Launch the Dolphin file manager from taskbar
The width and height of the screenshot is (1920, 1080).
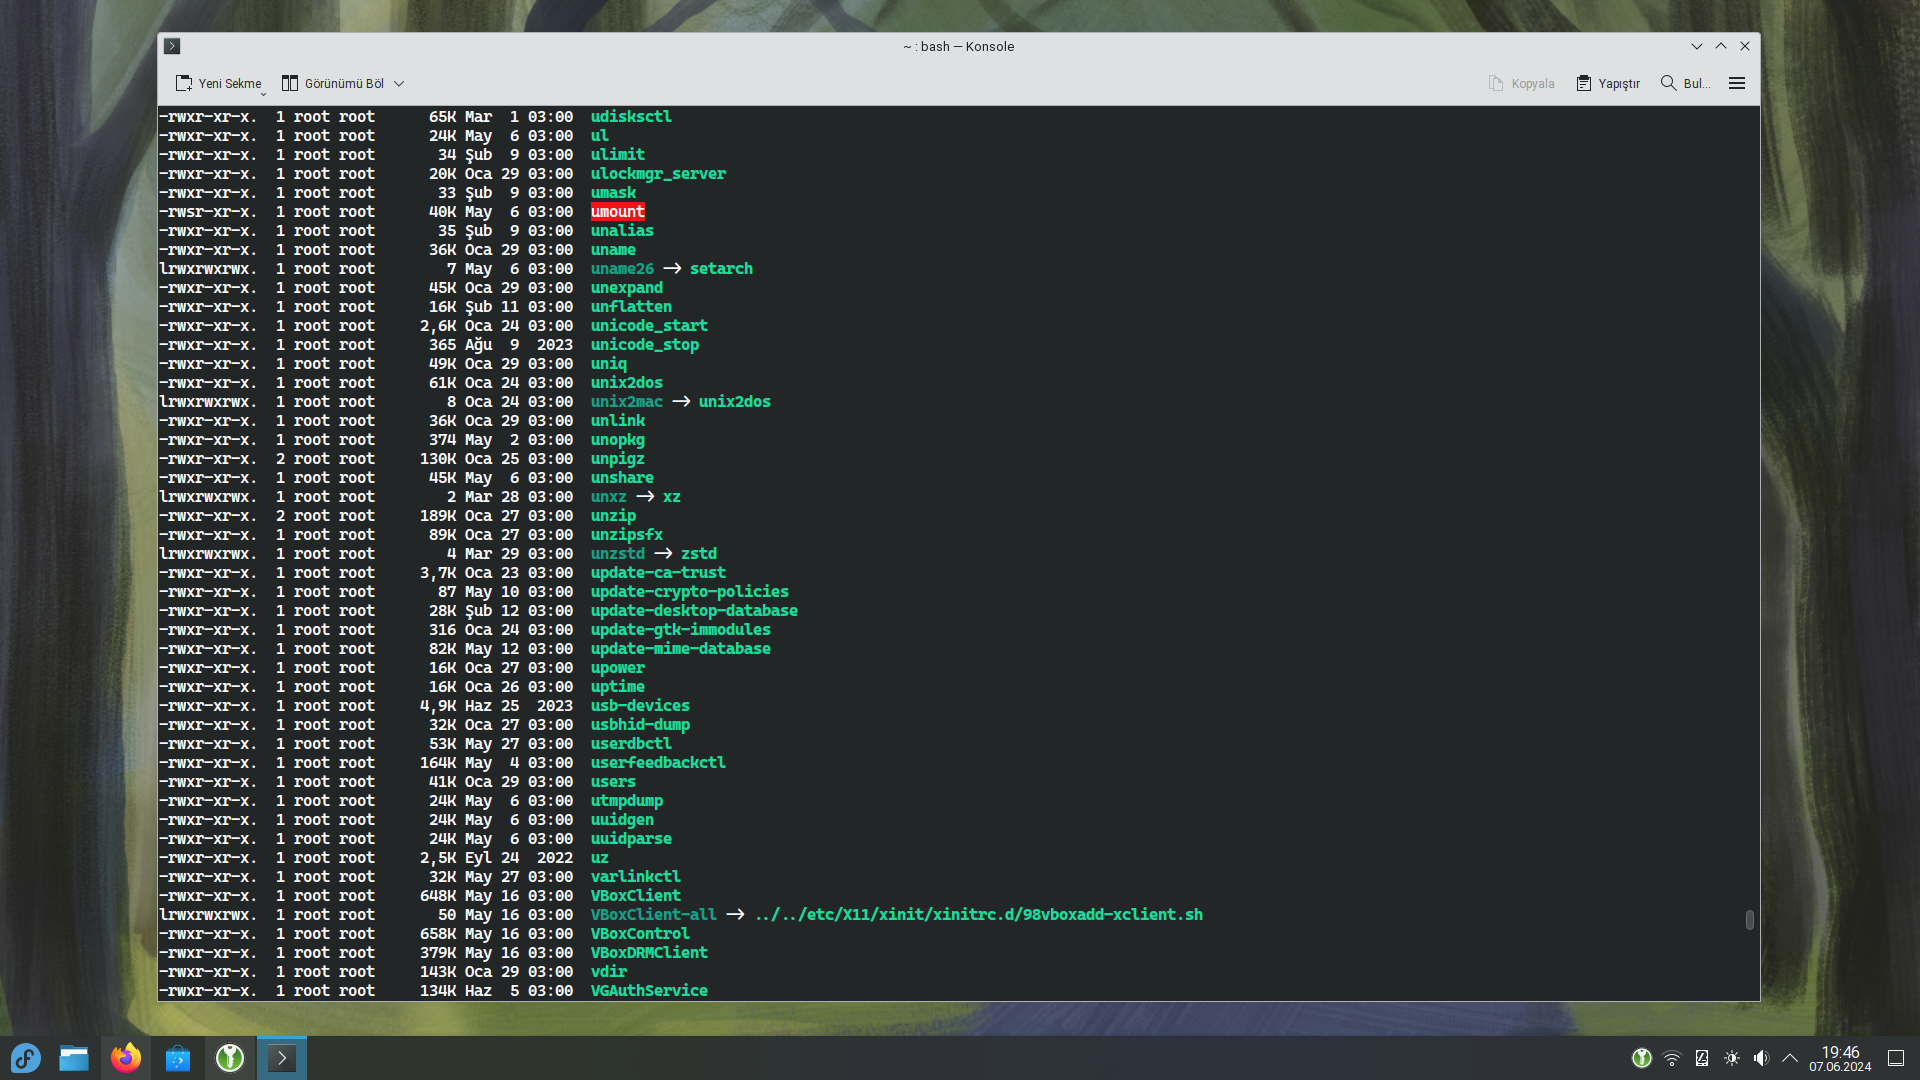pos(74,1058)
